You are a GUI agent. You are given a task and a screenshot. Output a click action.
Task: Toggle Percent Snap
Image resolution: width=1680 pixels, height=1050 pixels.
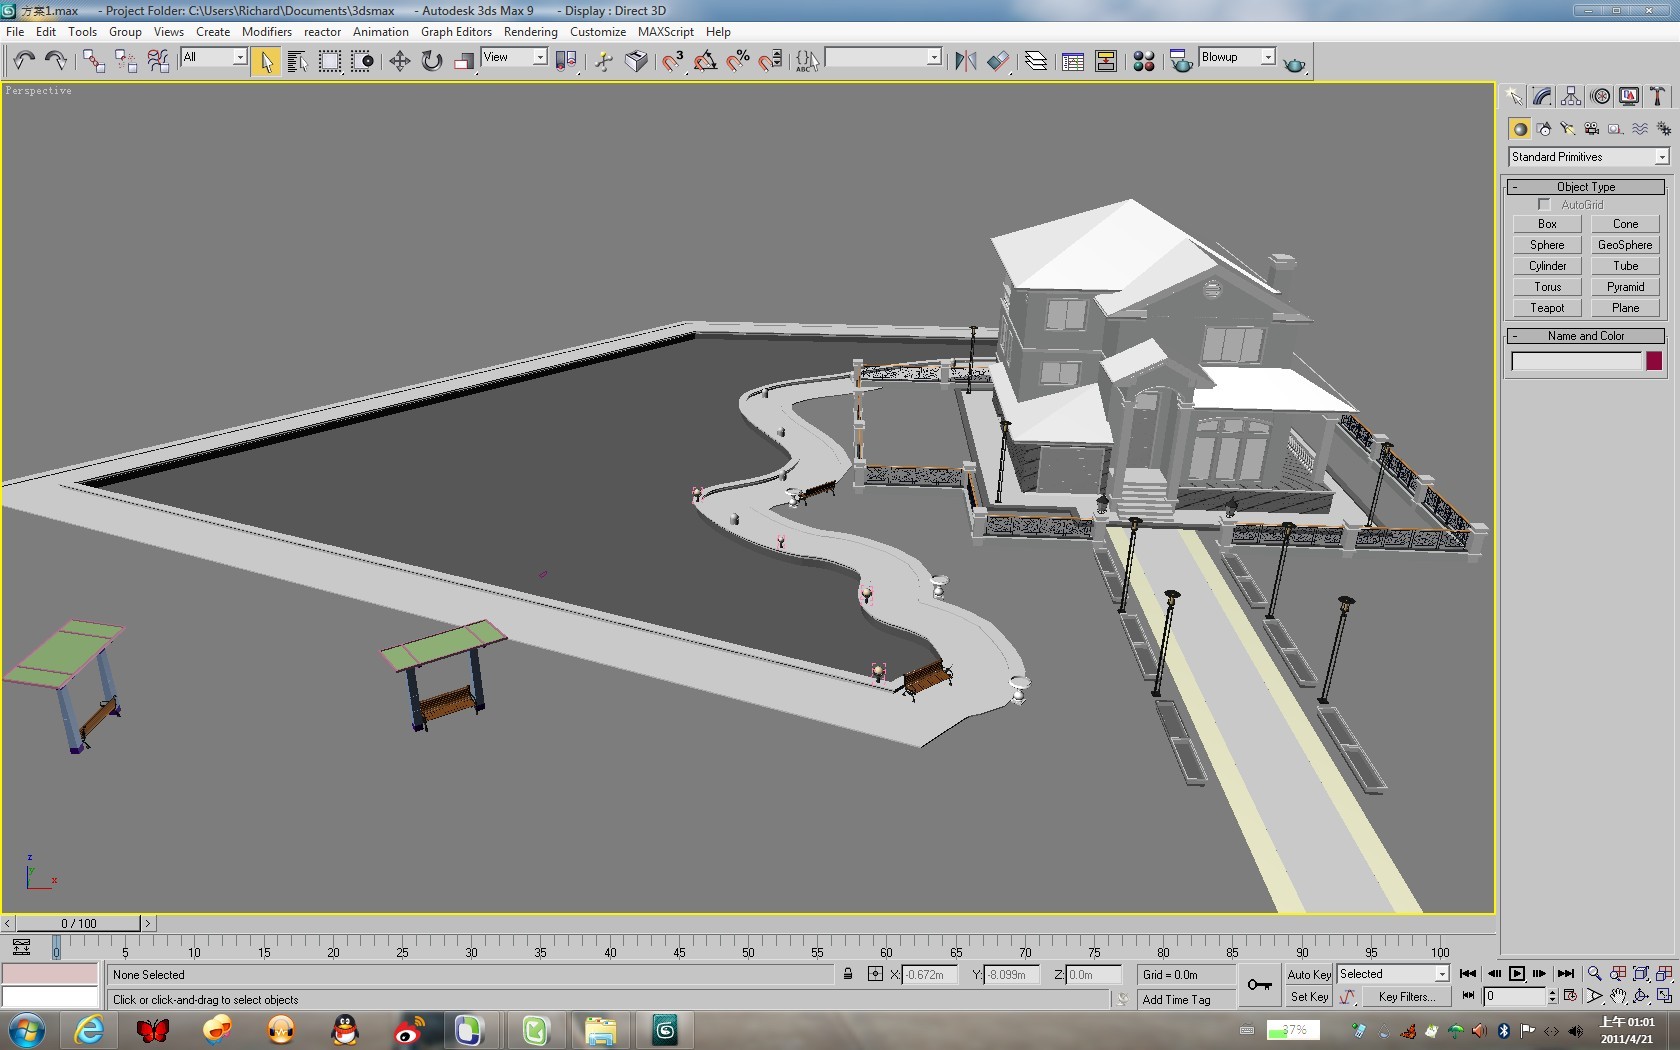(x=738, y=61)
